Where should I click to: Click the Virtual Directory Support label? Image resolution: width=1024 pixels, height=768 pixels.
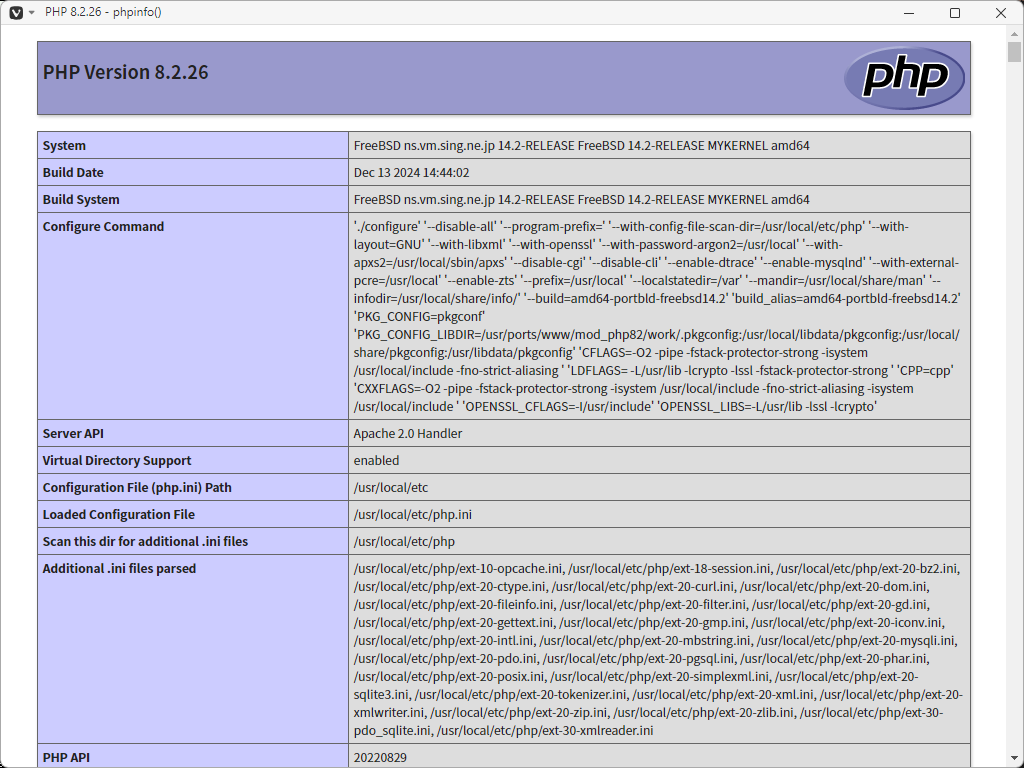(117, 460)
